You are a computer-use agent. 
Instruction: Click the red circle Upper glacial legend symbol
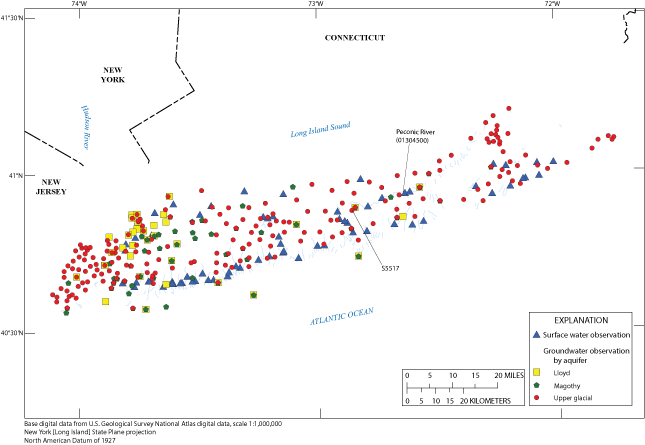click(536, 398)
